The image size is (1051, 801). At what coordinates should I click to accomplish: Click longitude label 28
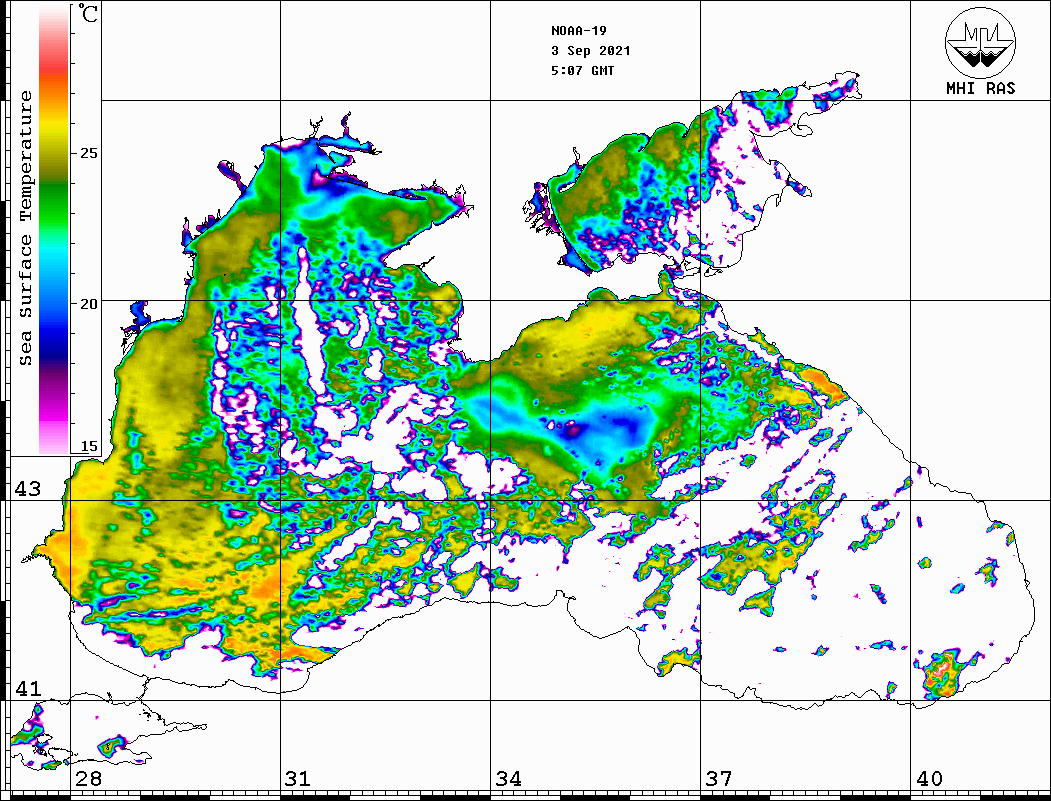pos(88,779)
